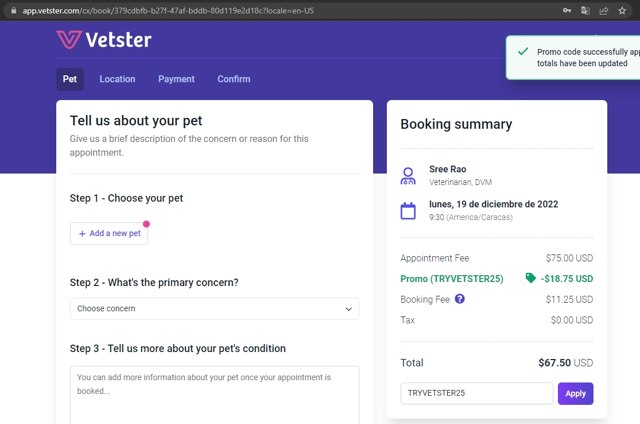Click the promo code input field
This screenshot has height=424, width=640.
coord(477,393)
